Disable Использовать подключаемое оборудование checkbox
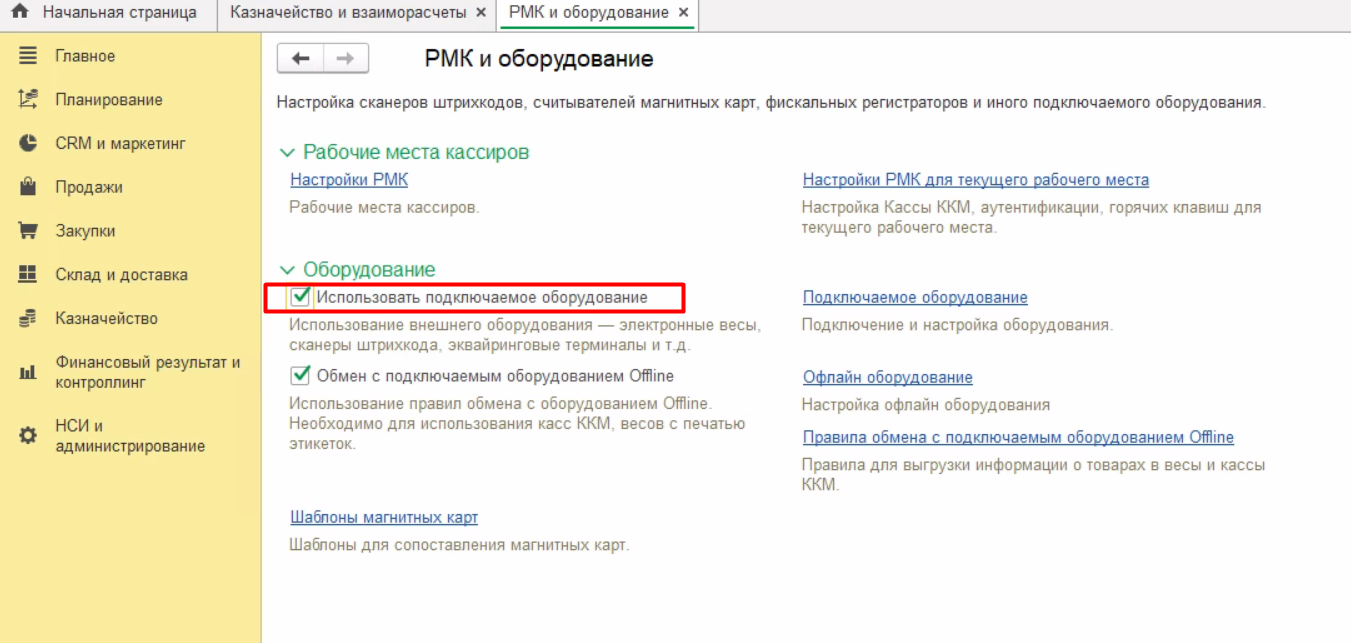This screenshot has height=643, width=1351. tap(300, 297)
